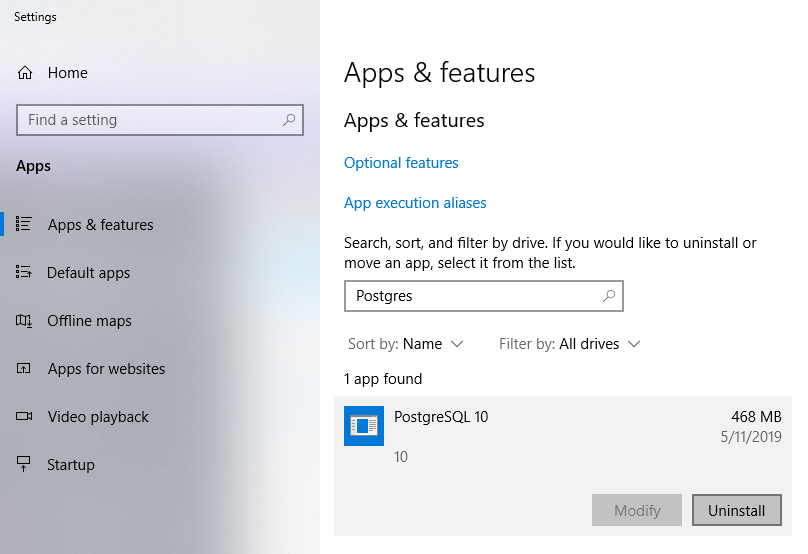Click the Offline maps map icon
808x554 pixels.
pos(24,321)
